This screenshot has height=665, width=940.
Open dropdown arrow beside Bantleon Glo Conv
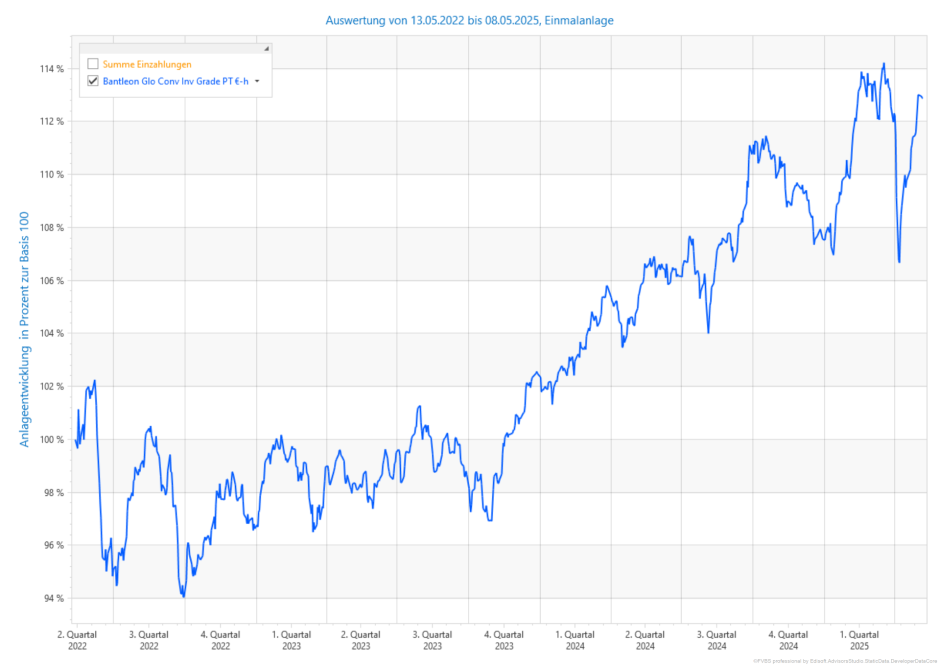[257, 81]
